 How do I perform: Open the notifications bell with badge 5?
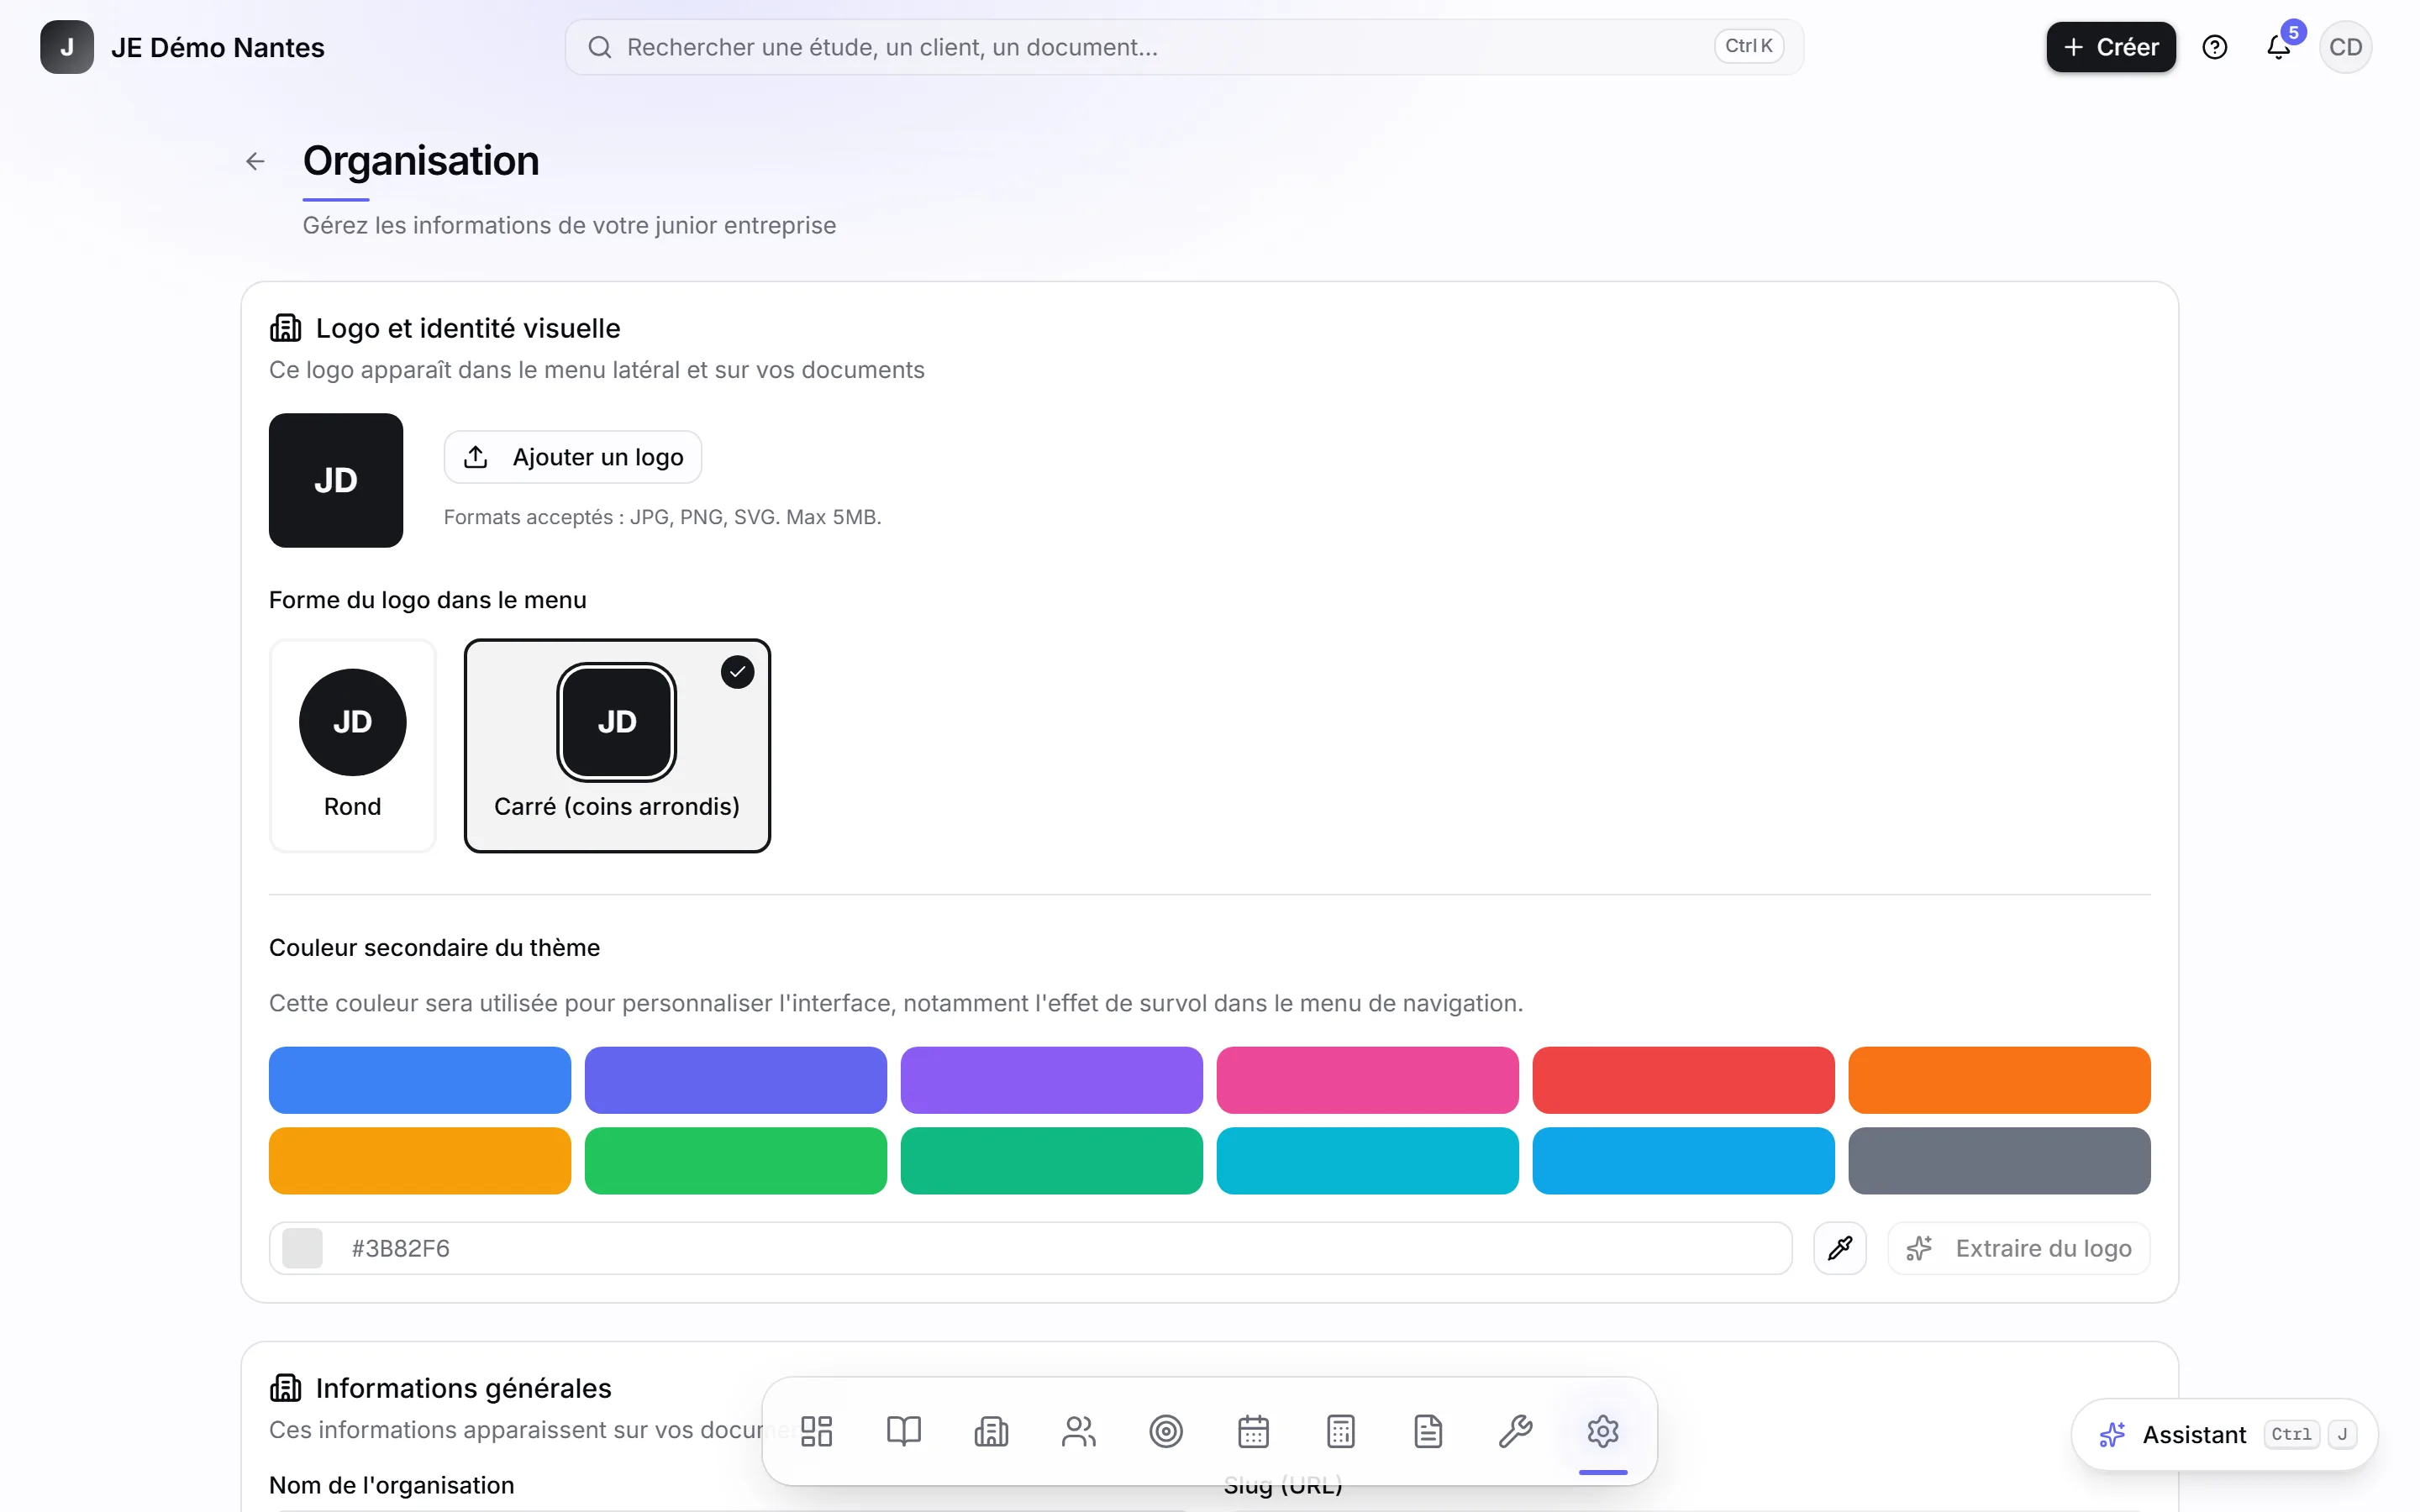[2279, 47]
